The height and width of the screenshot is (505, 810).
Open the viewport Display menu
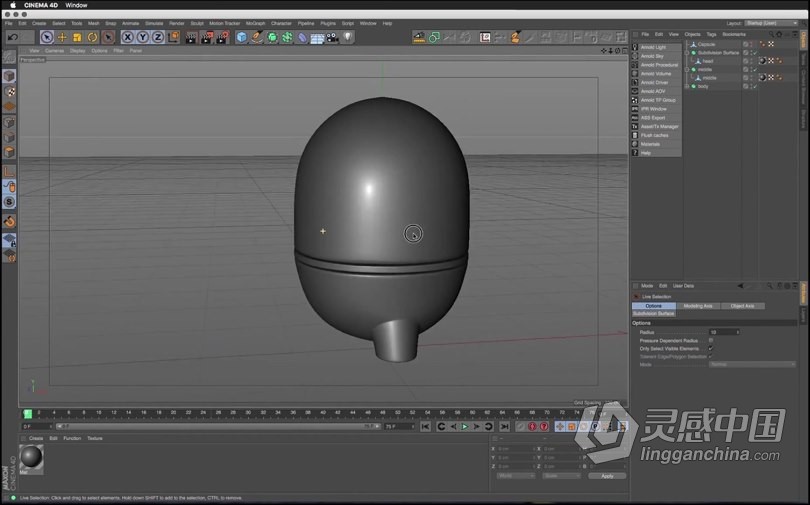point(77,51)
